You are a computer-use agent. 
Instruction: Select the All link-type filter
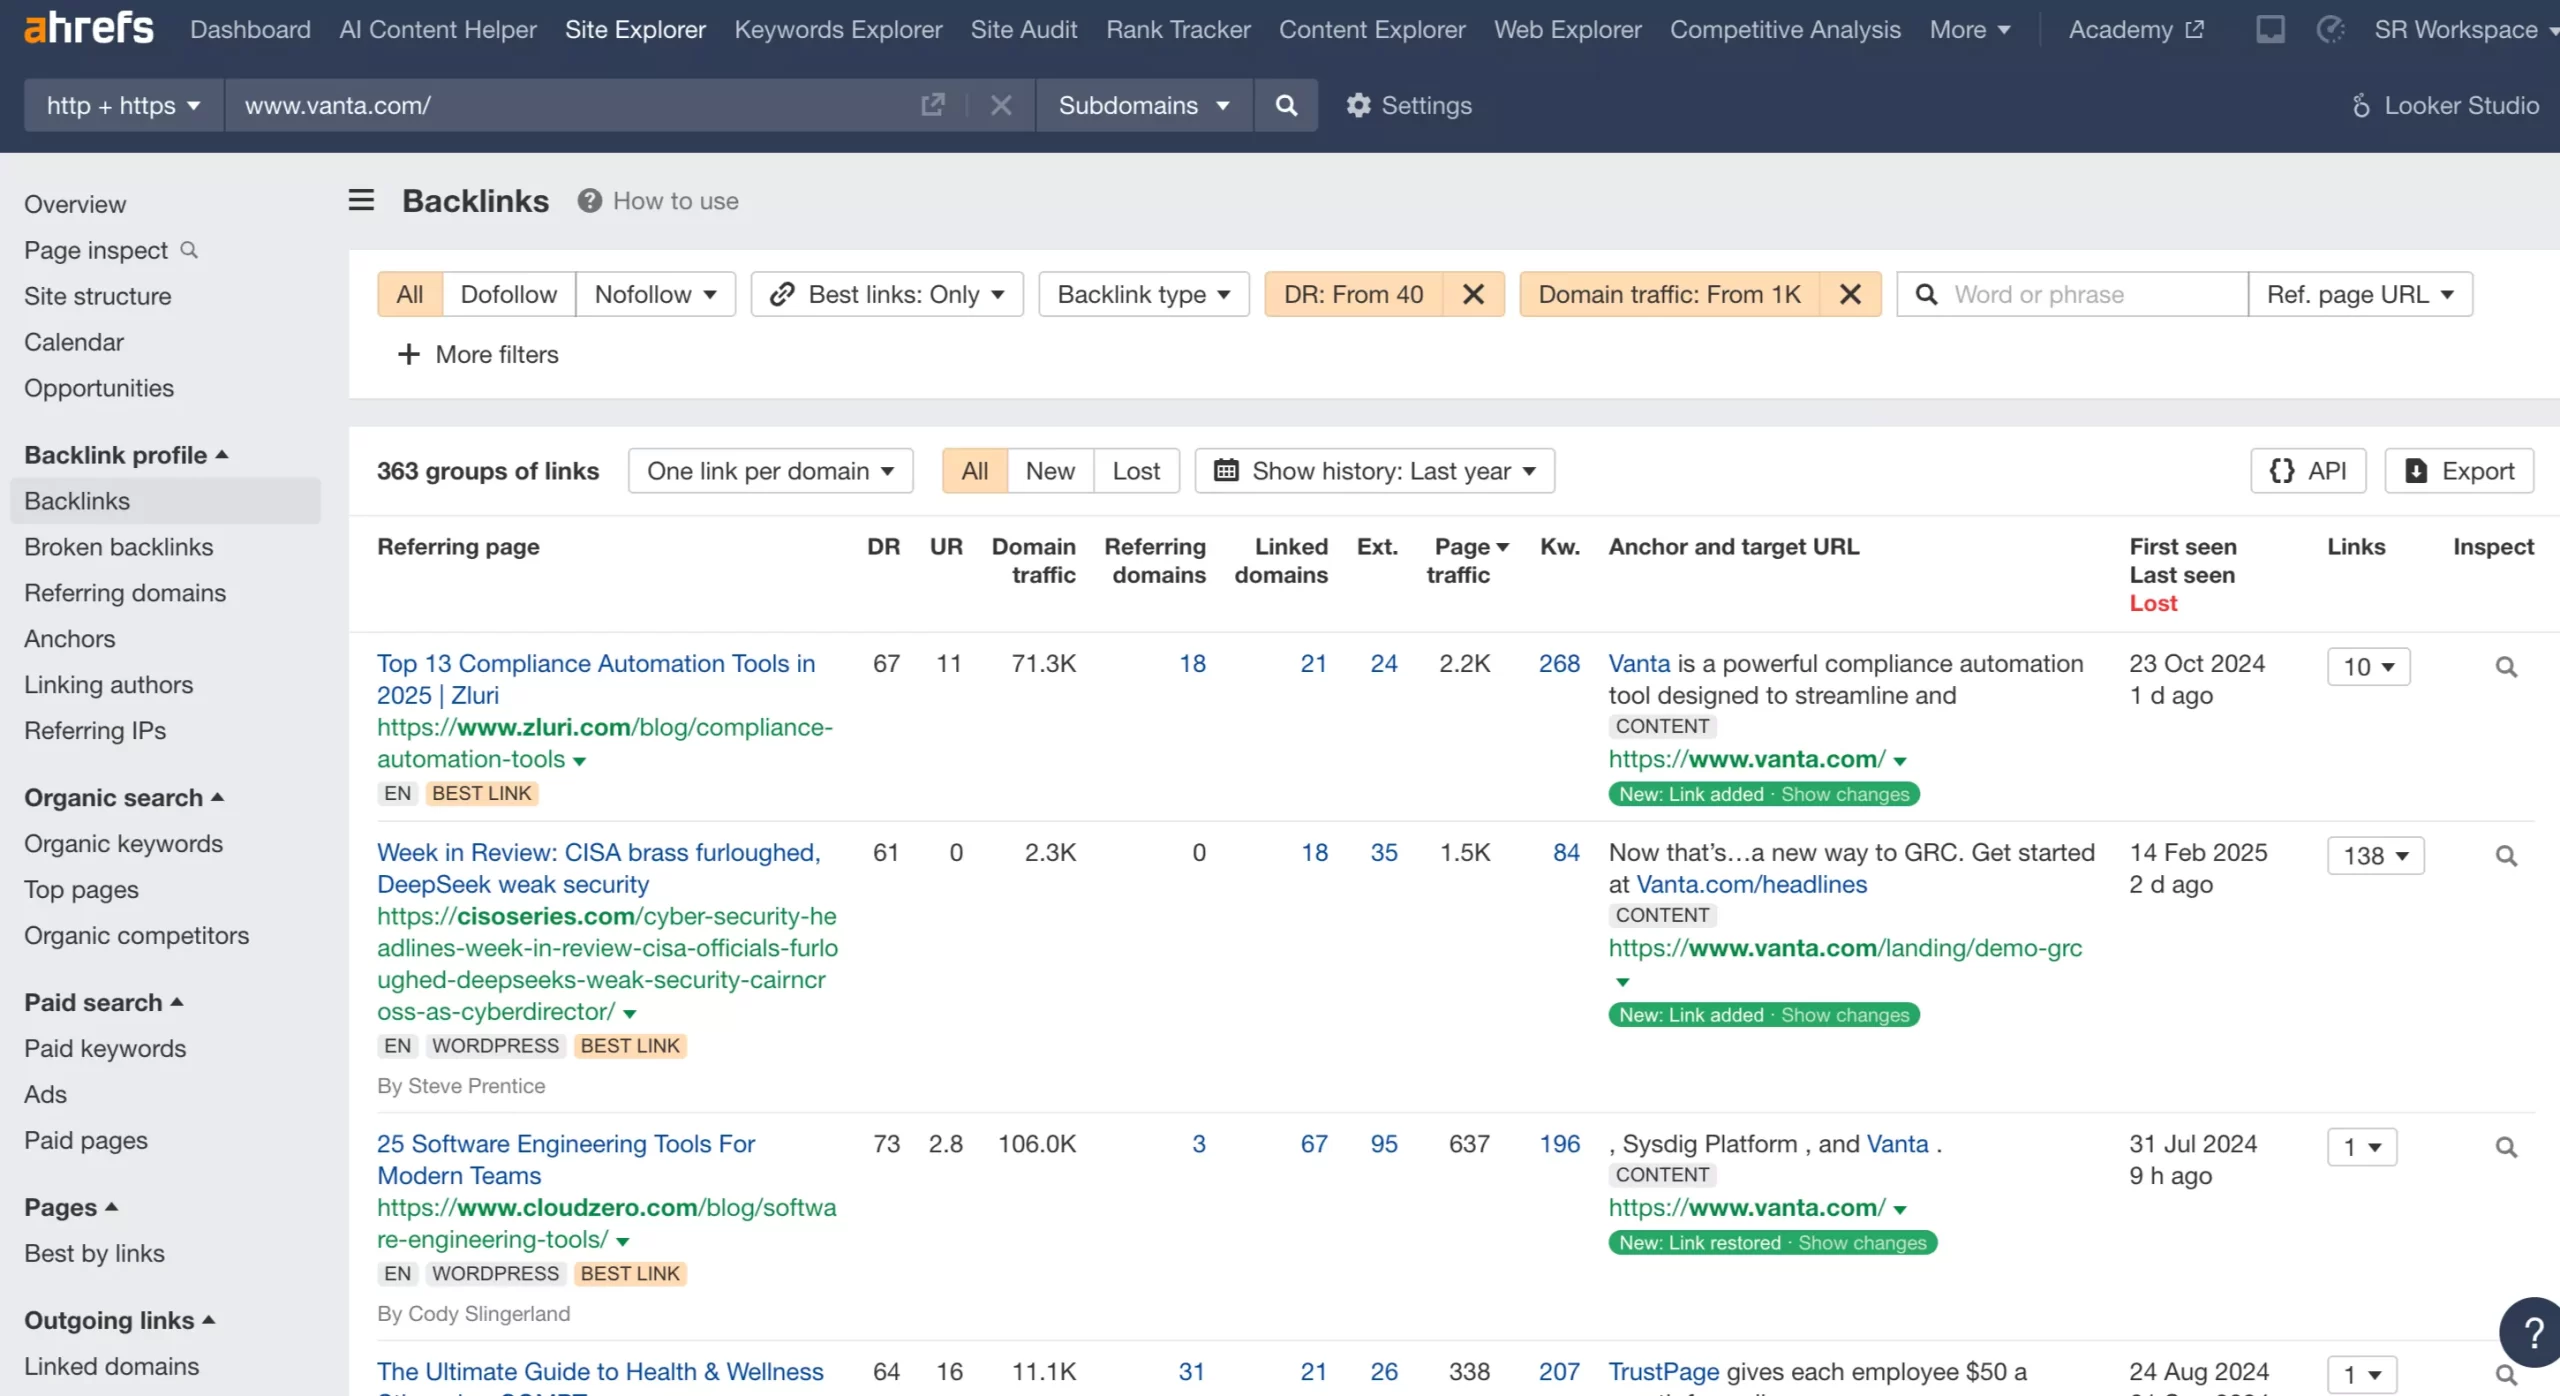[410, 294]
